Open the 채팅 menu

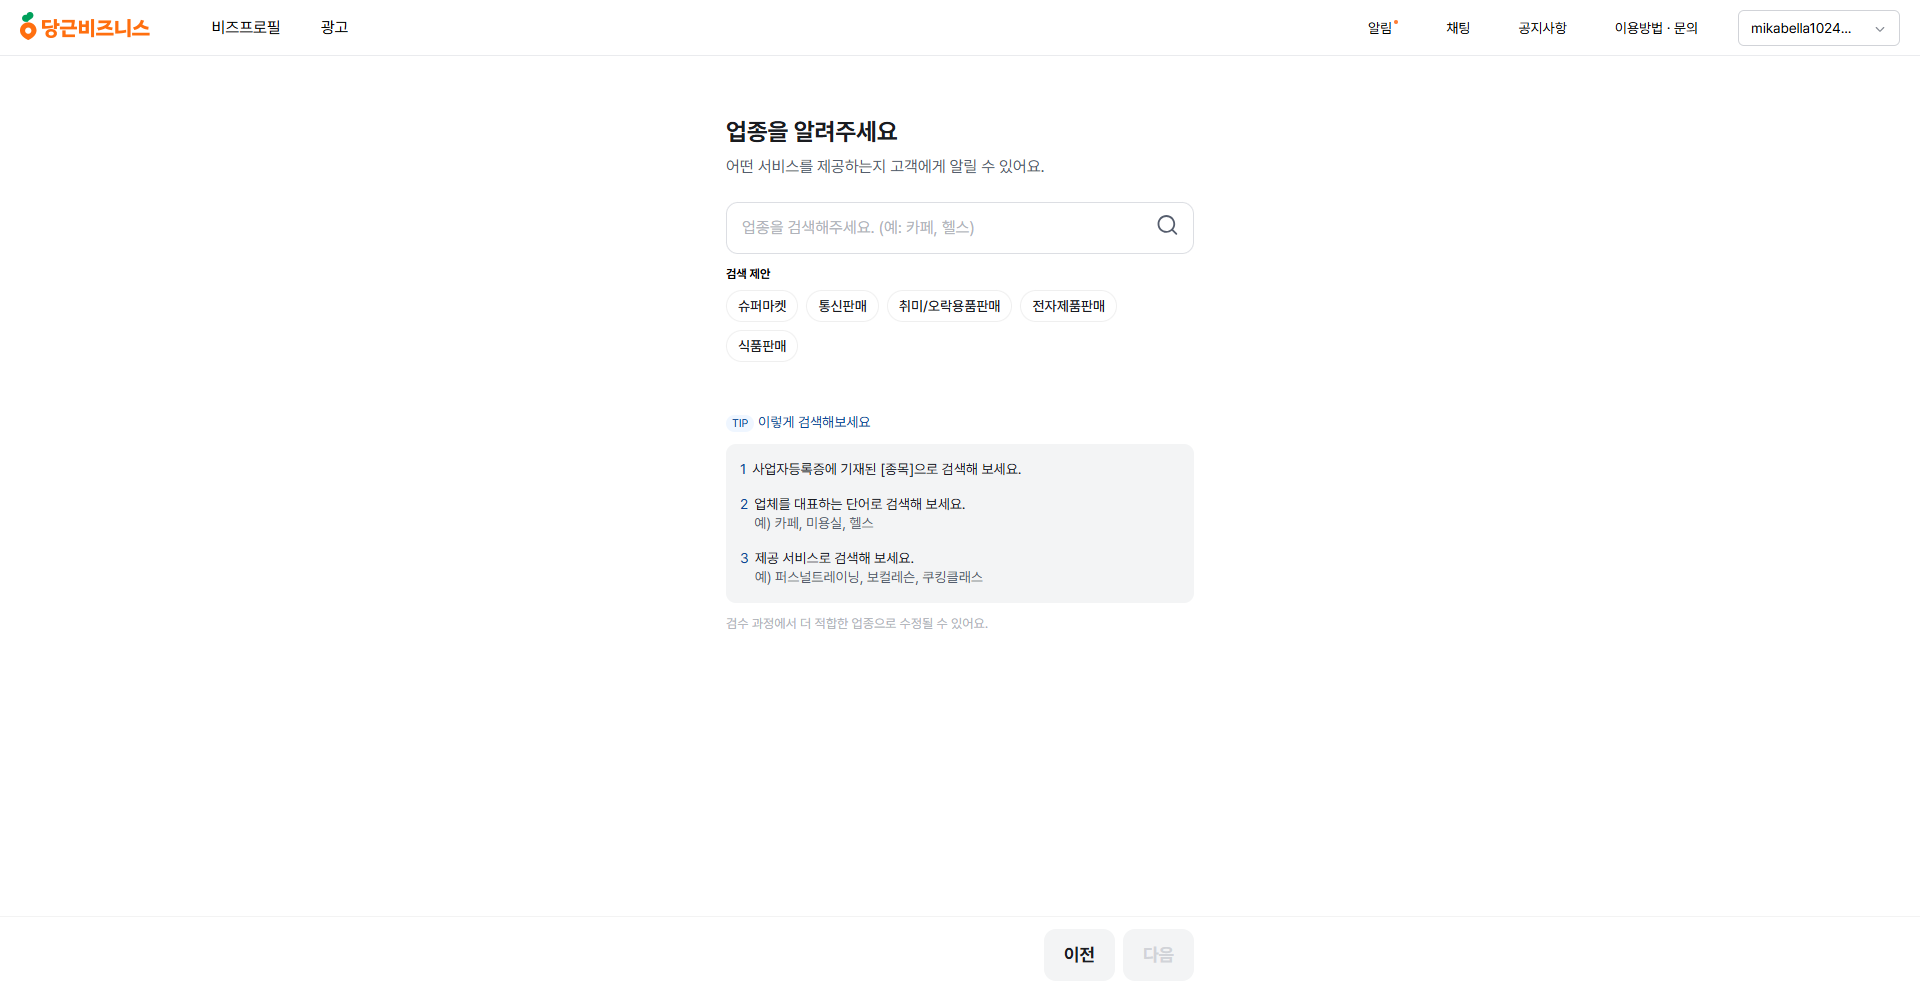(x=1458, y=28)
